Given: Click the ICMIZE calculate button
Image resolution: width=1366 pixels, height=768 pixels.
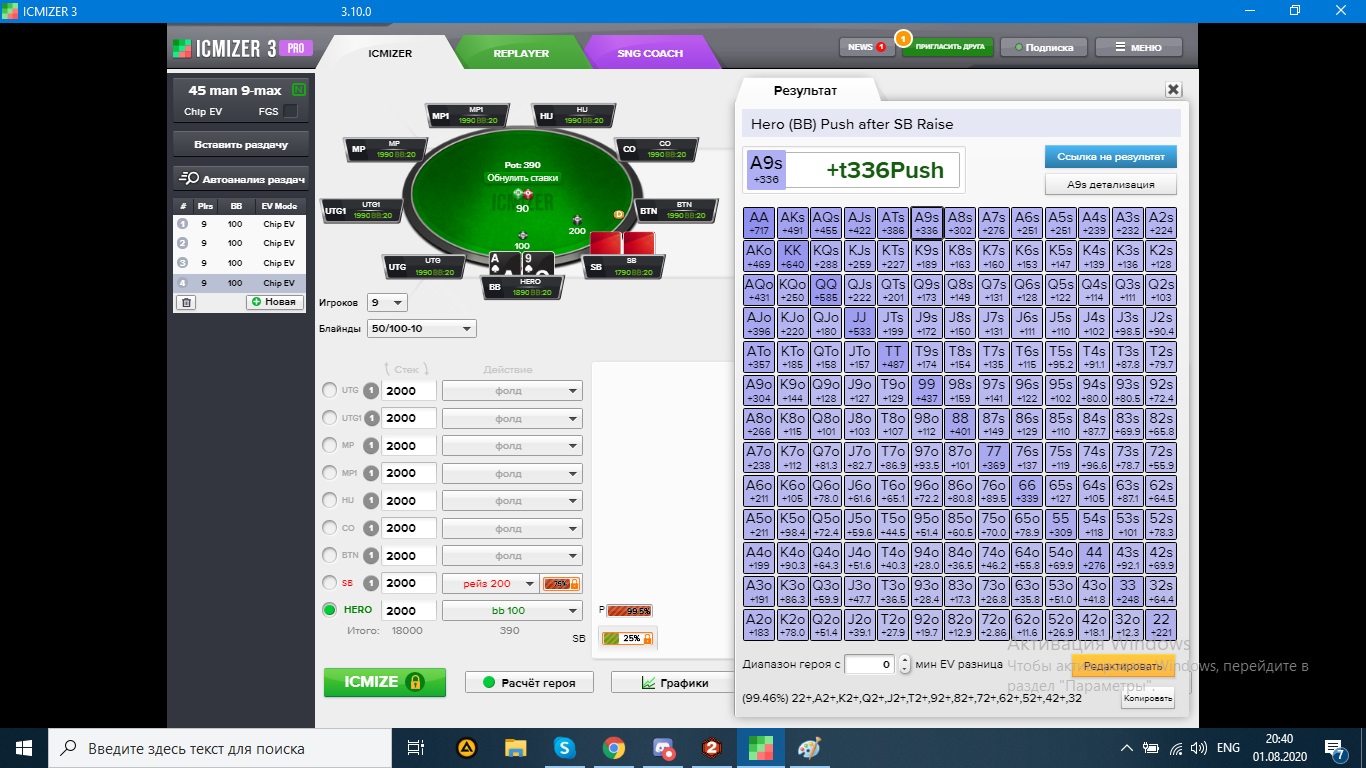Looking at the screenshot, I should (x=385, y=682).
